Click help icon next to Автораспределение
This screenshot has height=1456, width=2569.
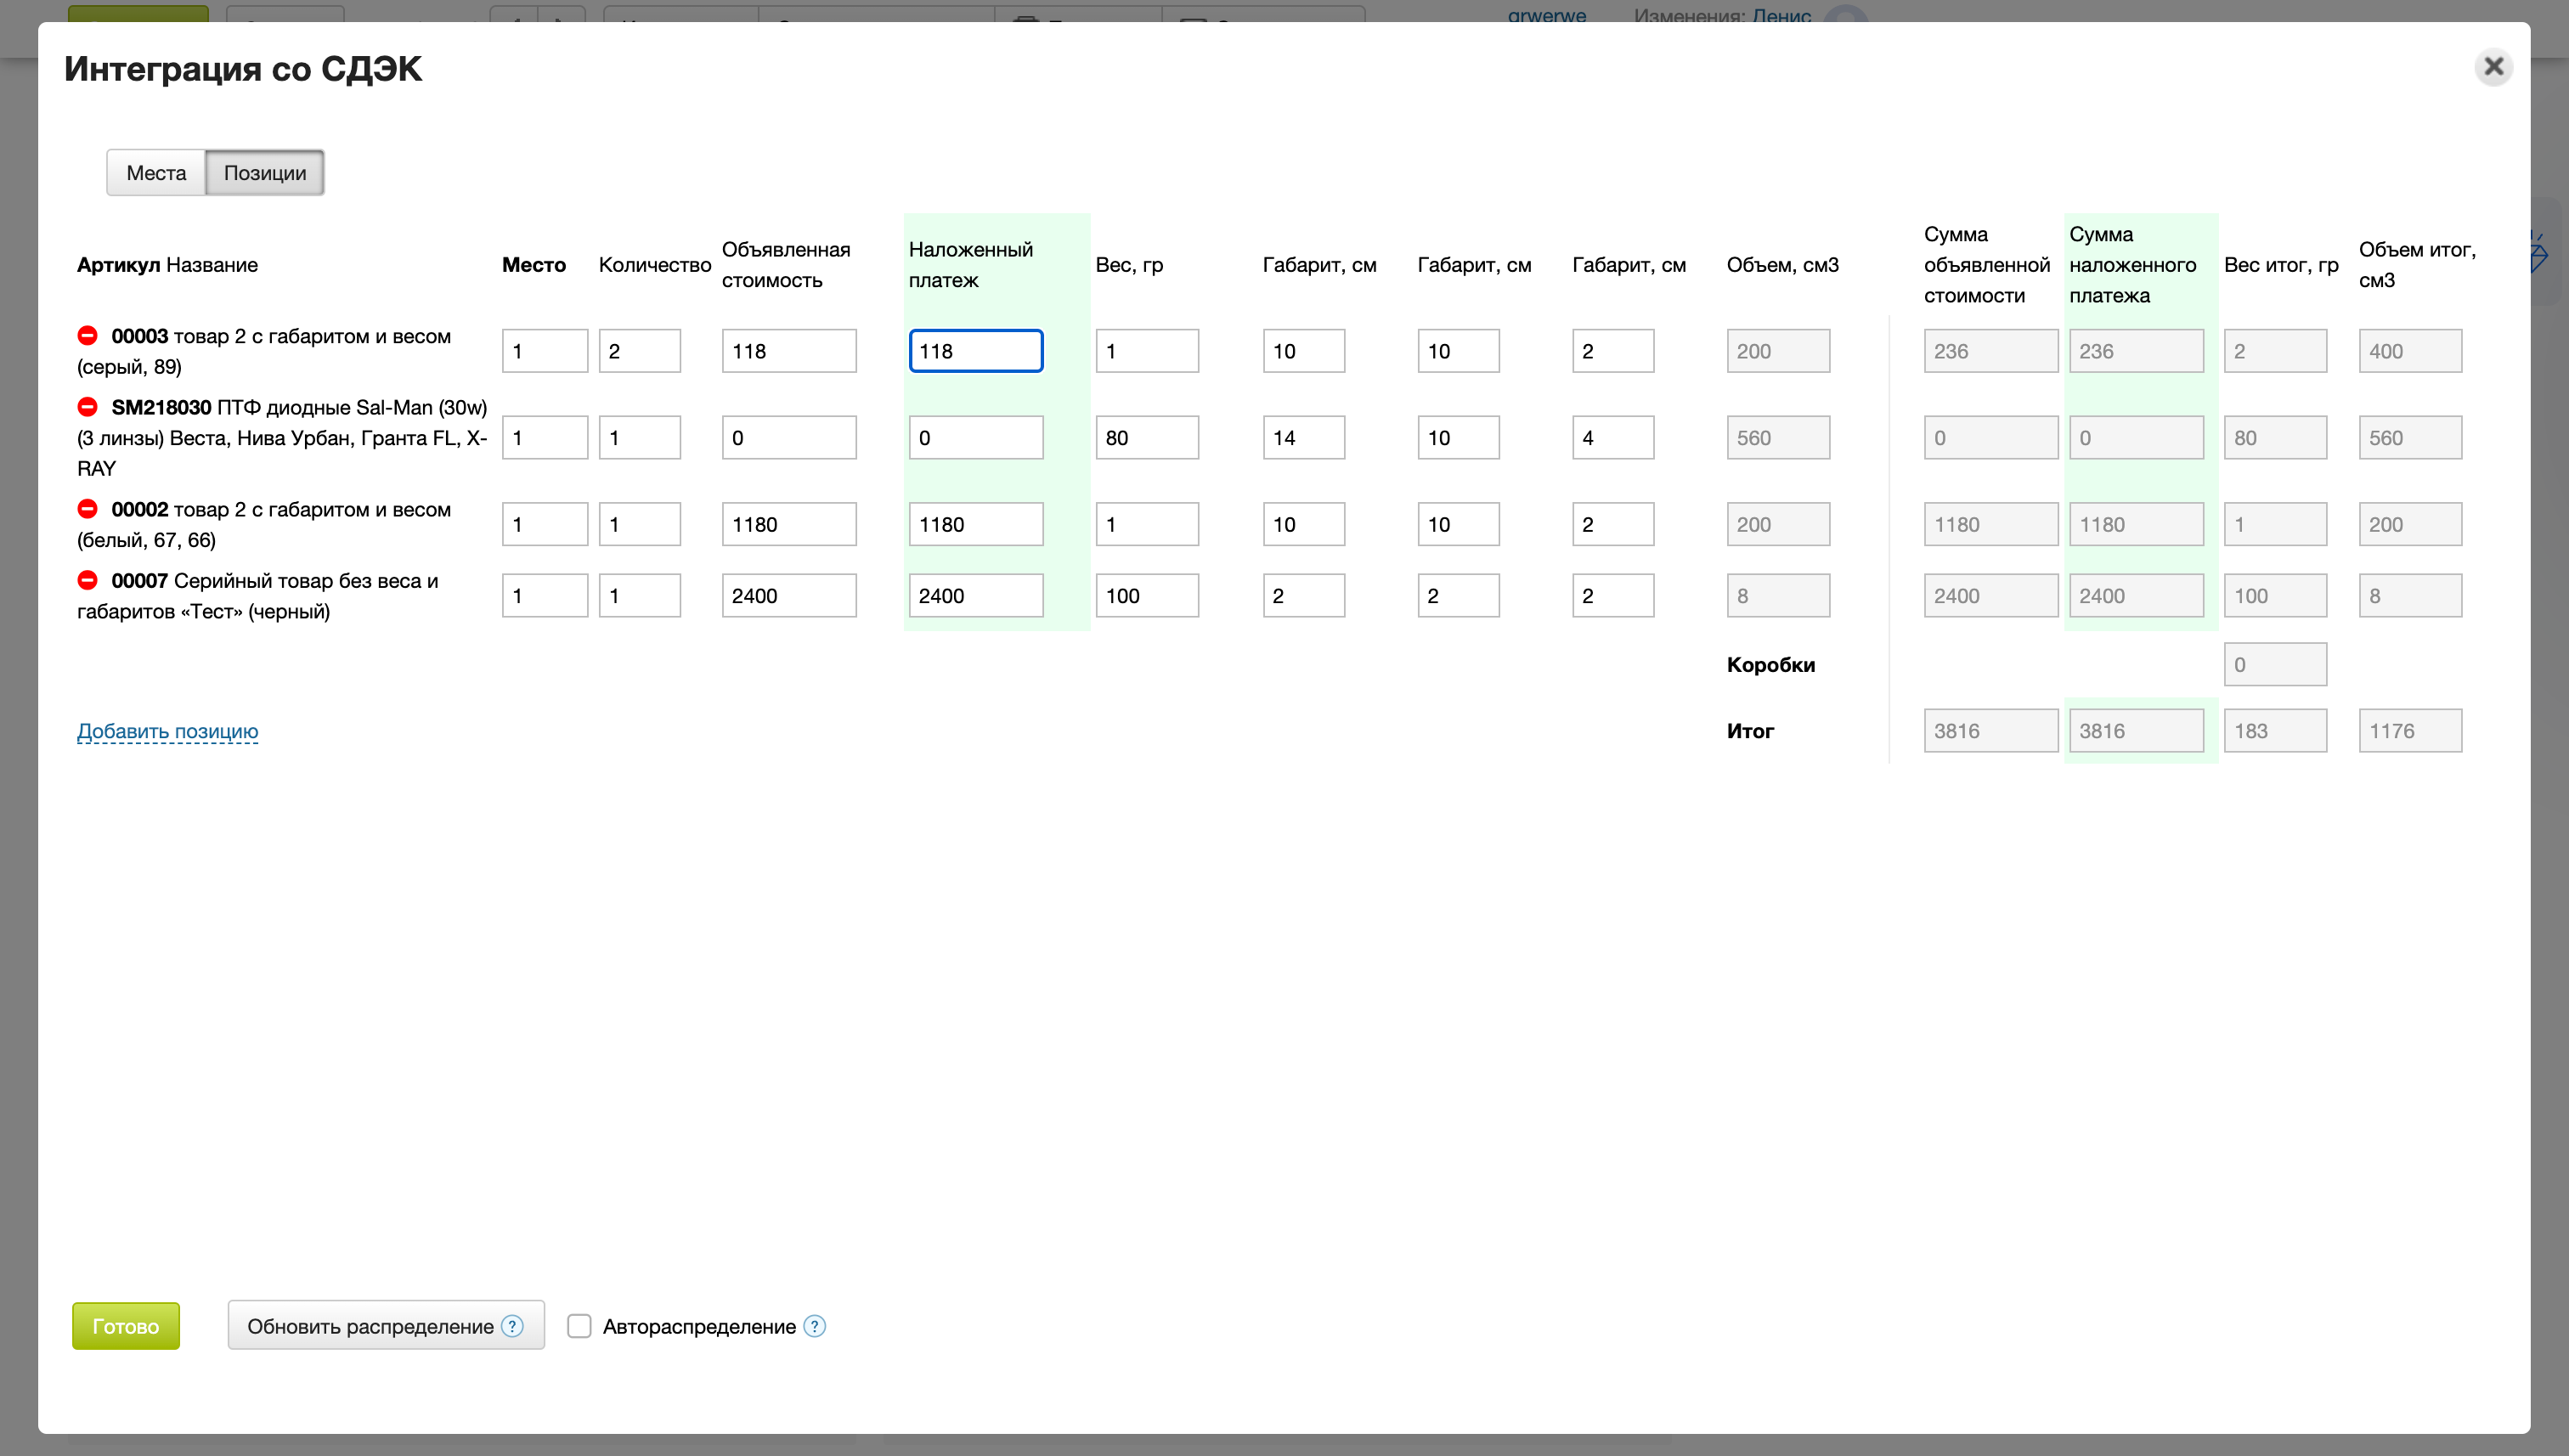815,1325
